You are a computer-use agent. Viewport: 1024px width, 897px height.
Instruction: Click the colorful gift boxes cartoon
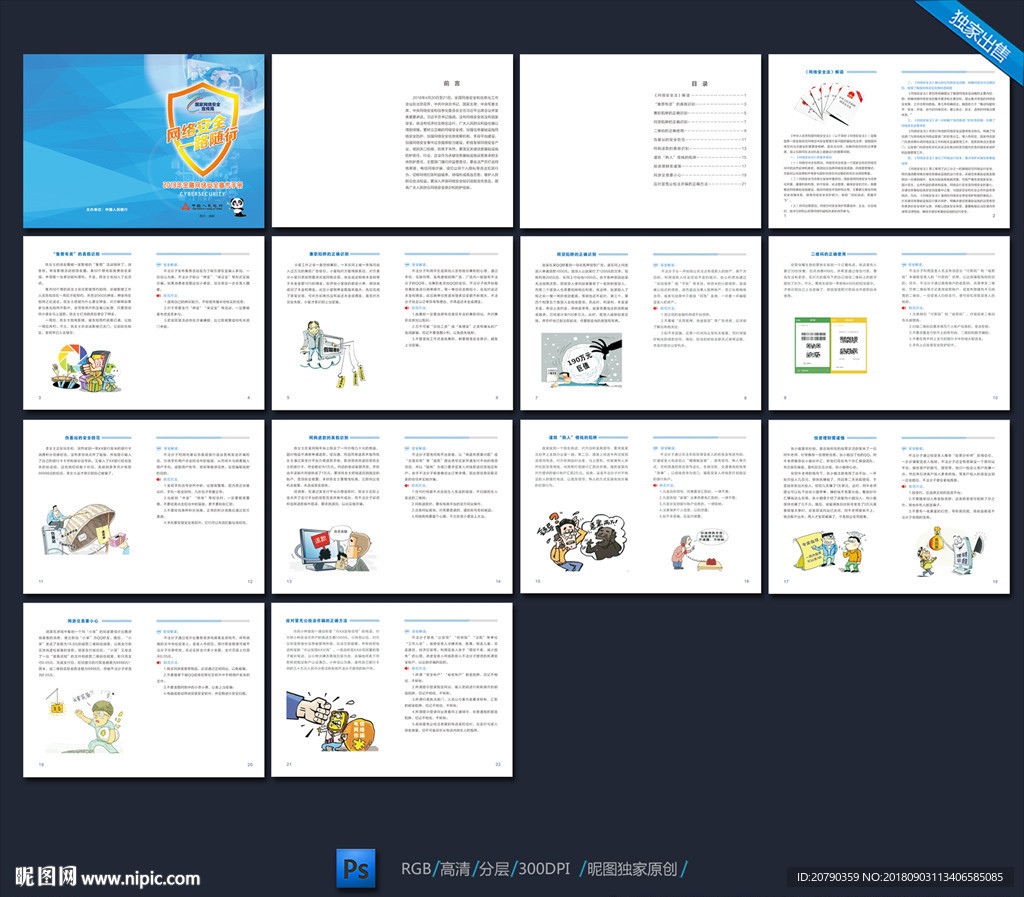[86, 368]
